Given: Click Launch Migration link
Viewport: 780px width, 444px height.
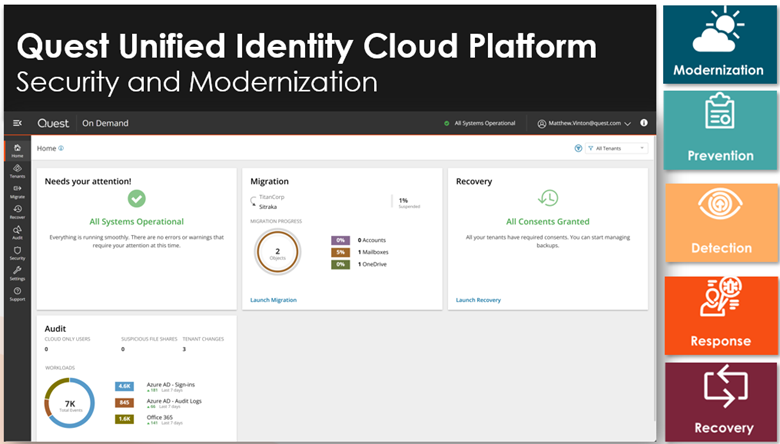Looking at the screenshot, I should tap(273, 300).
